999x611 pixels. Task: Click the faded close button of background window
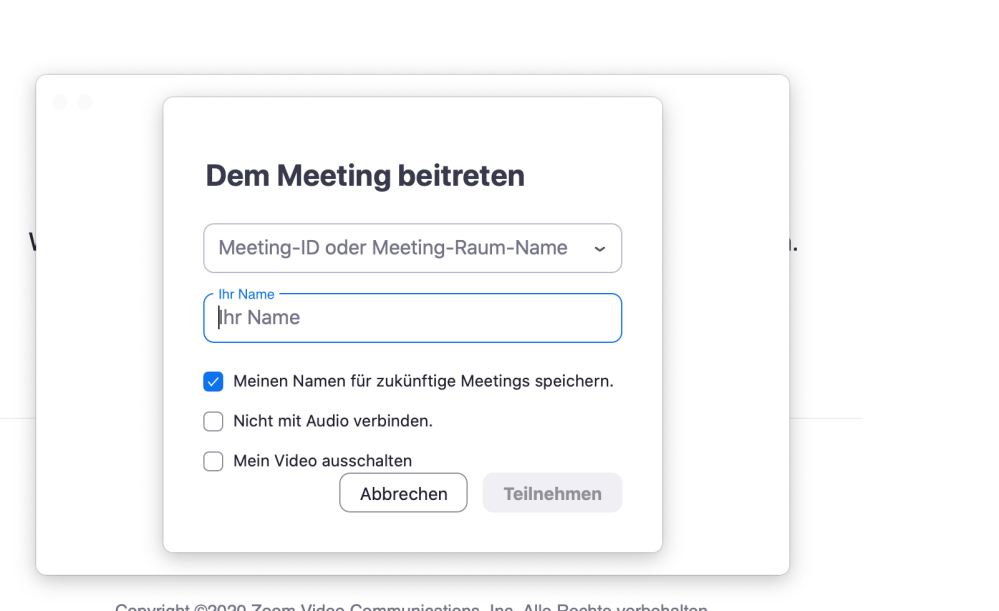tap(60, 102)
